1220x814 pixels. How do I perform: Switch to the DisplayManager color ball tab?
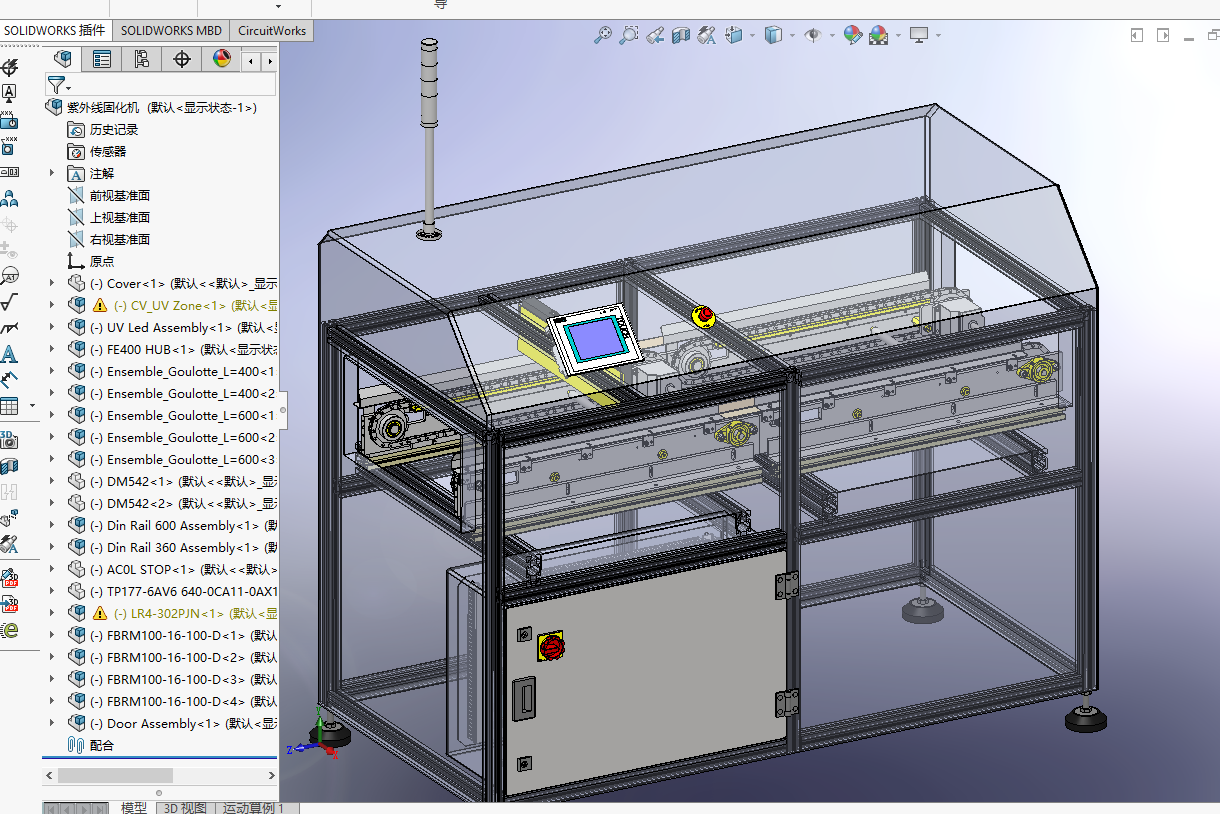pyautogui.click(x=222, y=59)
